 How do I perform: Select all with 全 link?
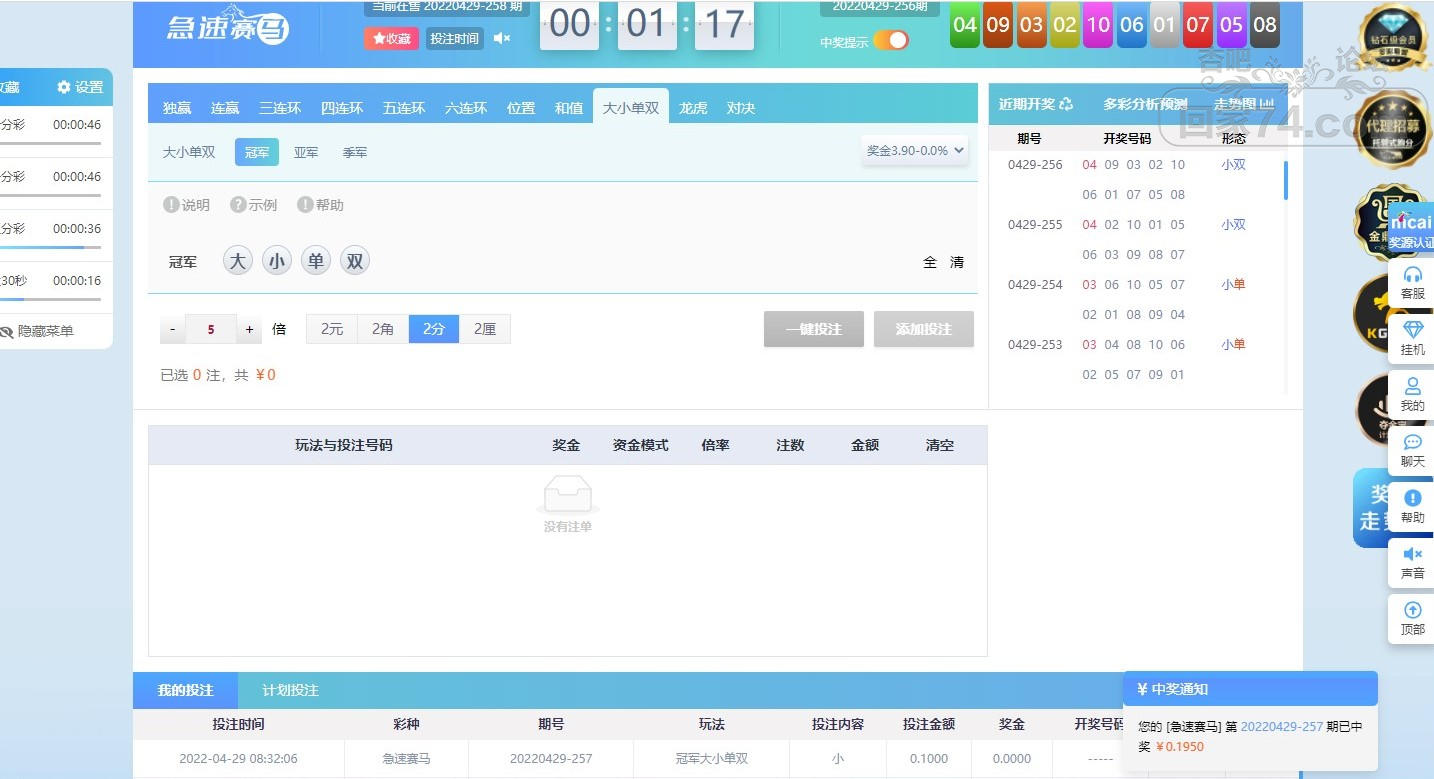pyautogui.click(x=930, y=262)
